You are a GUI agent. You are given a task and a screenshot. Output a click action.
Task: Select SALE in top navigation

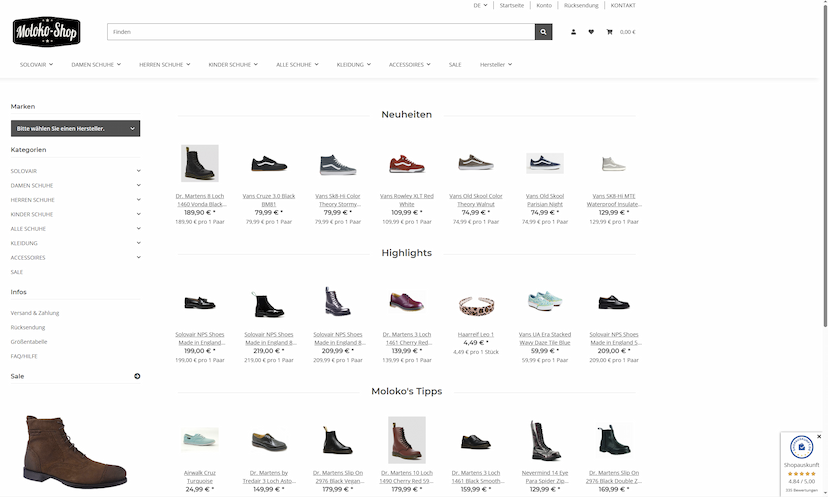tap(455, 64)
